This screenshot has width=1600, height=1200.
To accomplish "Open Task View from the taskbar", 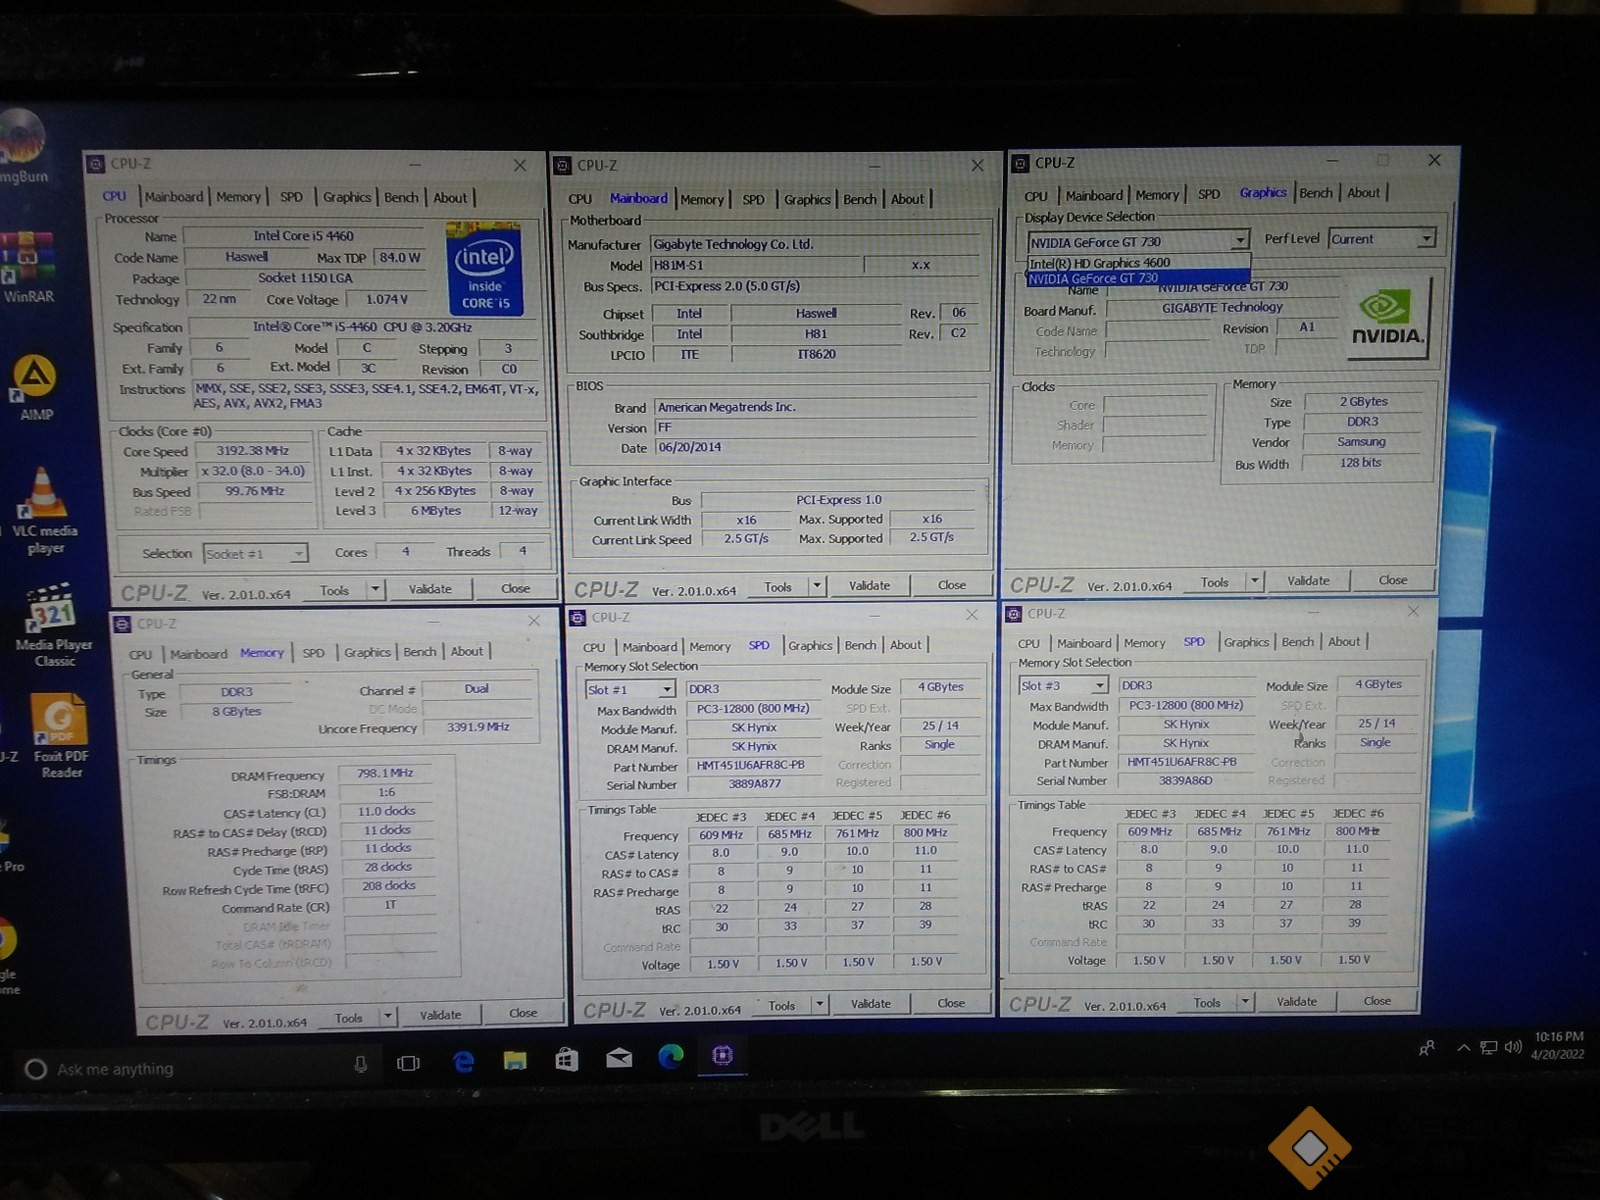I will pyautogui.click(x=408, y=1063).
